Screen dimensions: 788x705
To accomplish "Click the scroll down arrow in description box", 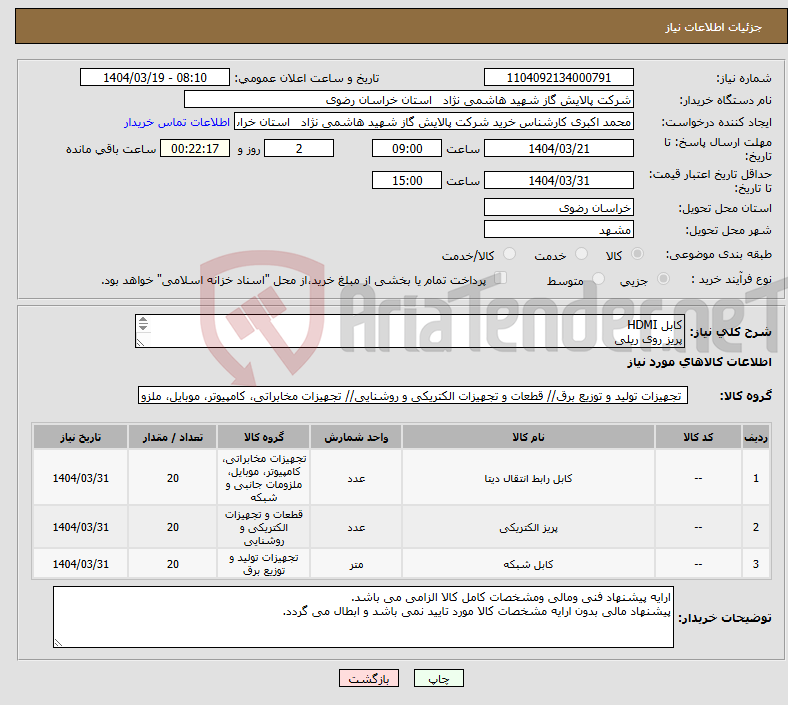I will [x=143, y=327].
